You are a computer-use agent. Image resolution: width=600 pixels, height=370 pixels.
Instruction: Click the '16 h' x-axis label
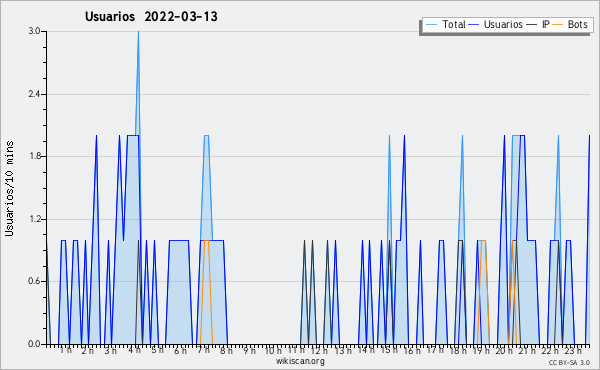[x=412, y=350]
